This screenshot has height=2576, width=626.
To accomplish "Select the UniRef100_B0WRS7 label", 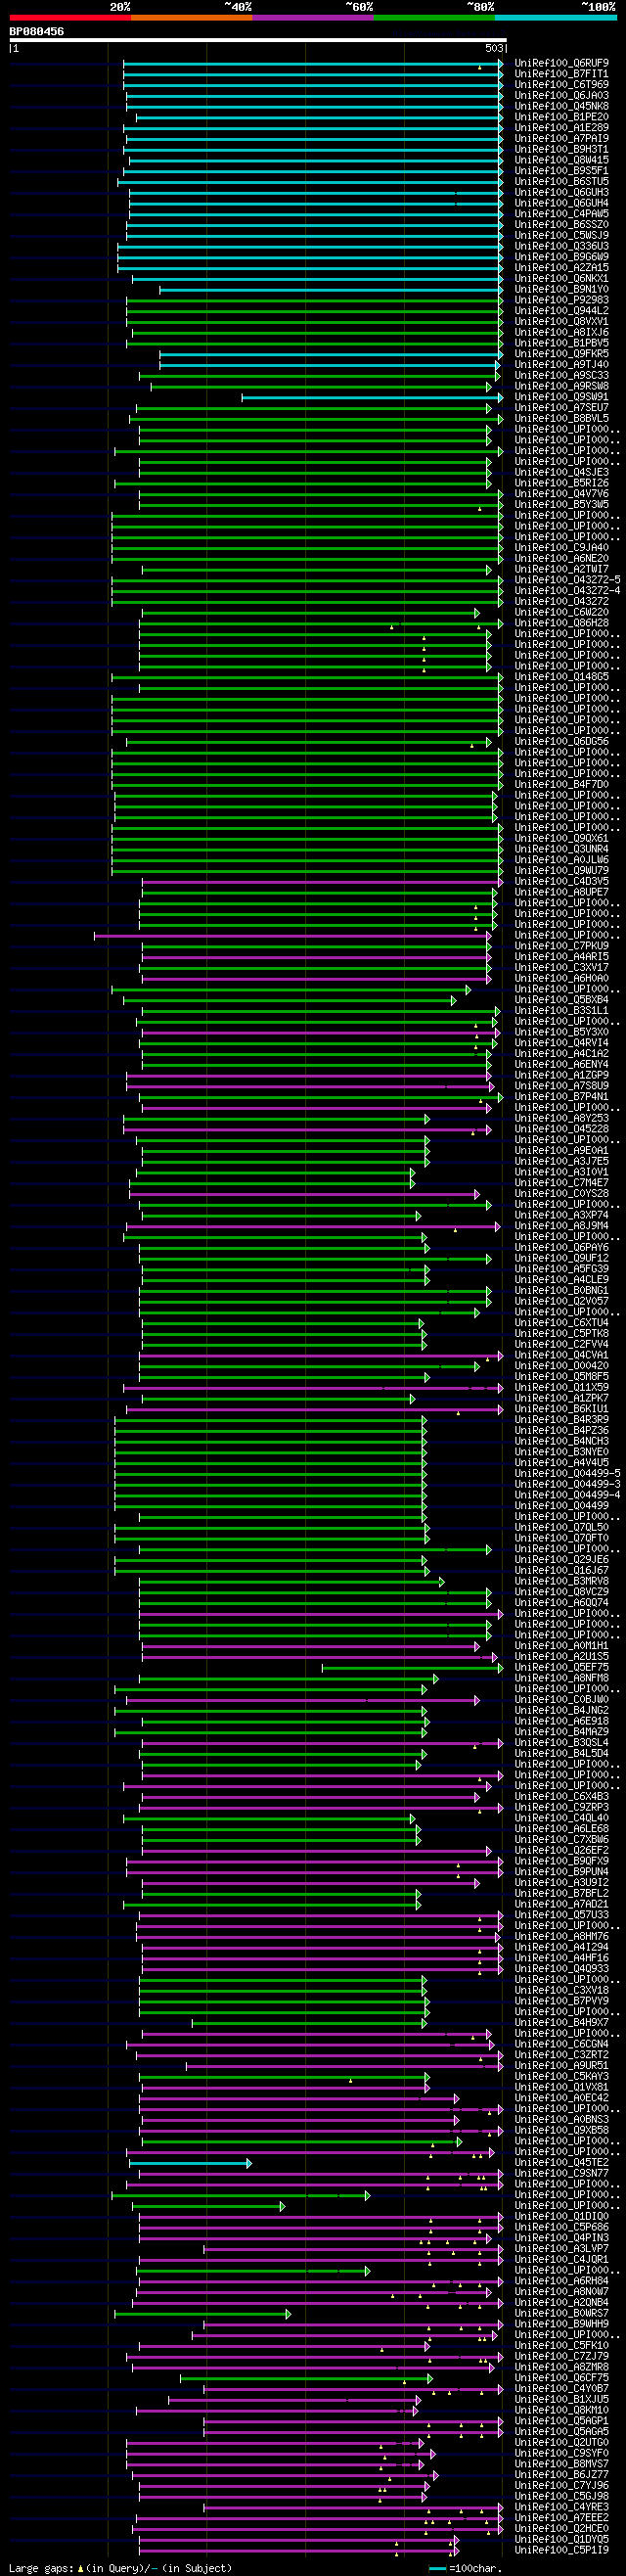I will tap(562, 2313).
